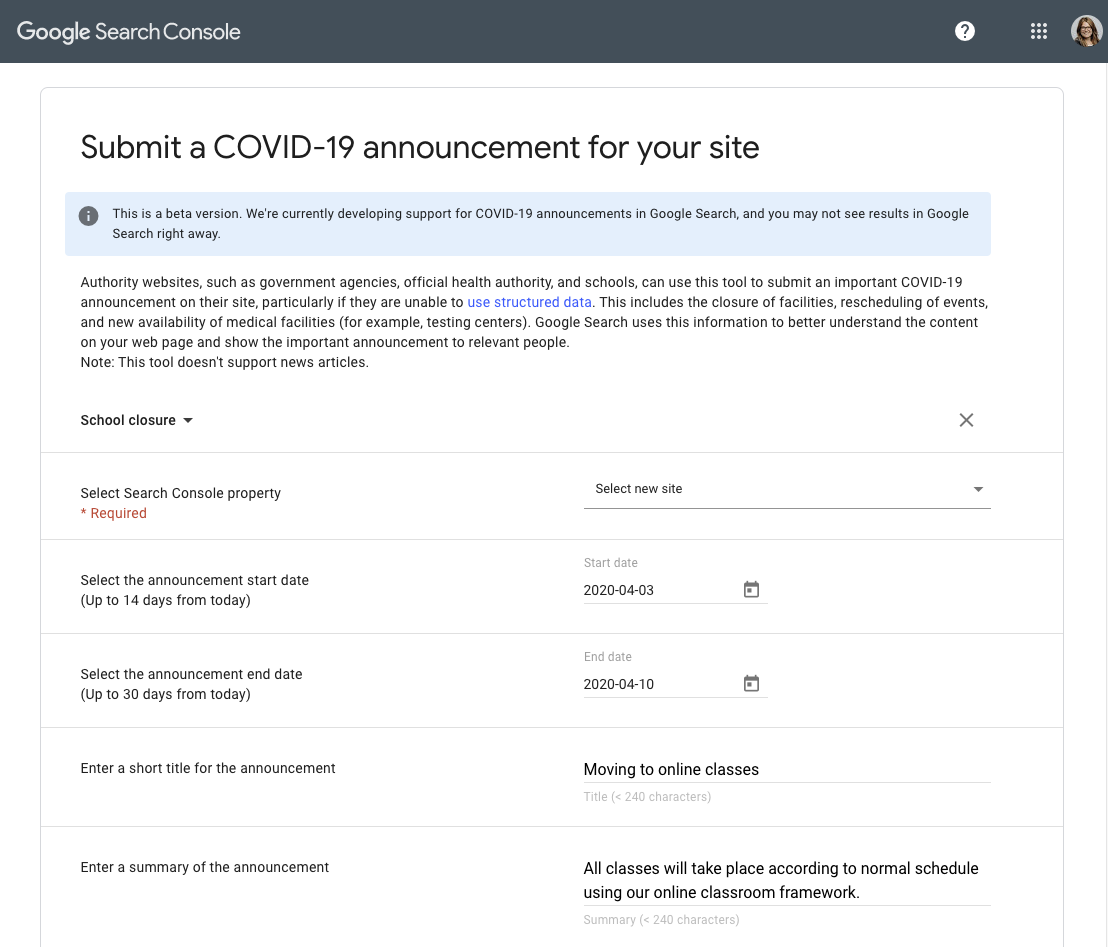The width and height of the screenshot is (1108, 947).
Task: Follow the Search Console header home link
Action: coord(128,31)
